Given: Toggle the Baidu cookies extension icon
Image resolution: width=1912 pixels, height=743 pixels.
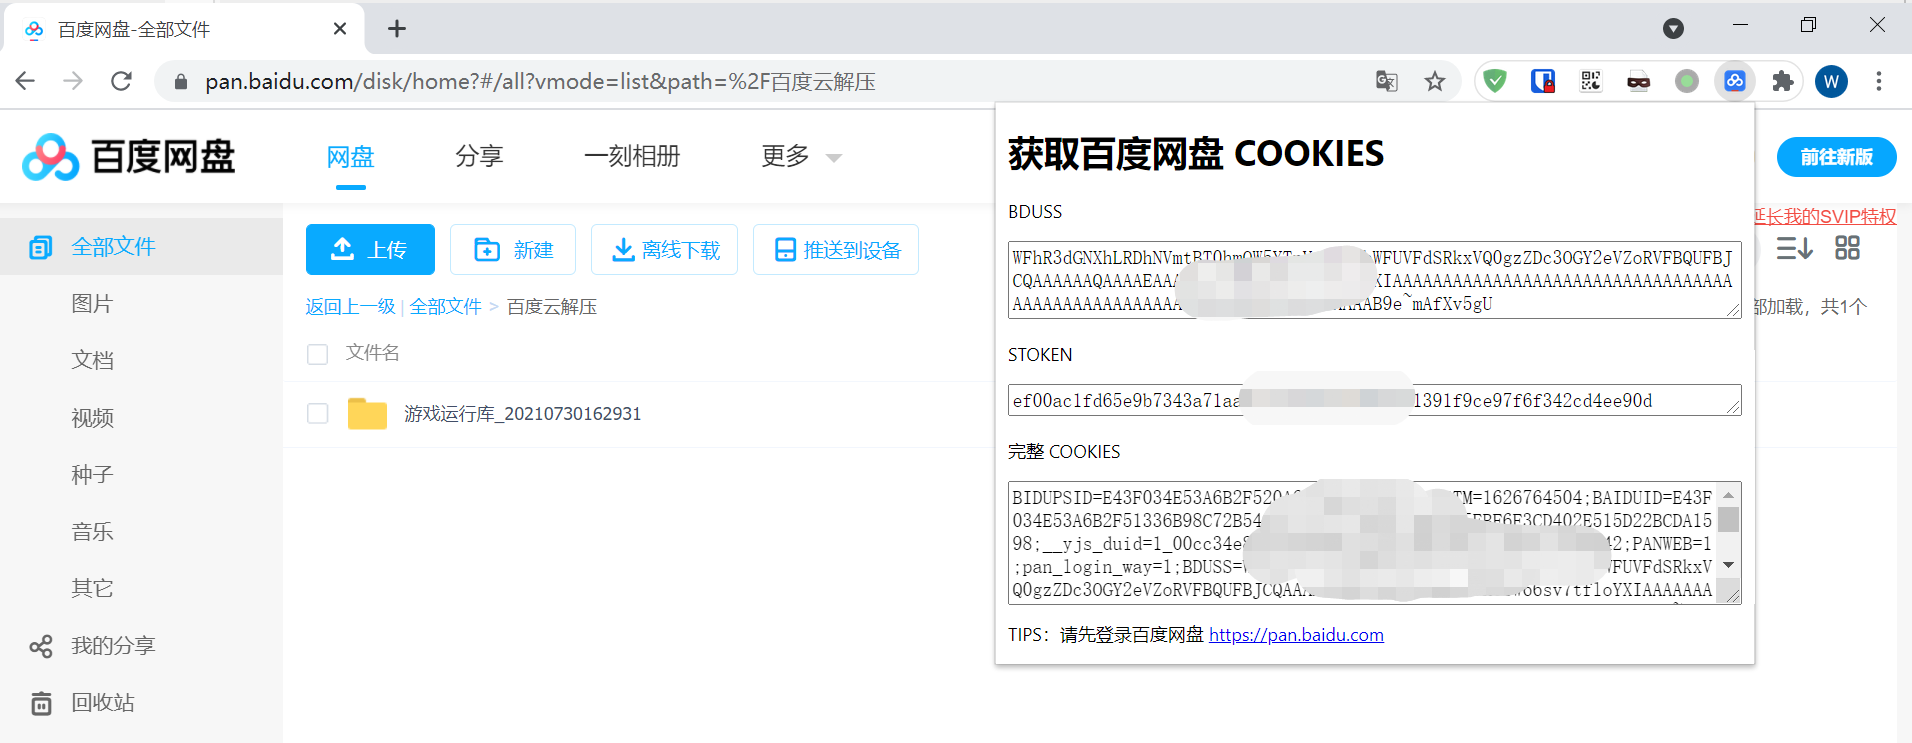Looking at the screenshot, I should (1735, 81).
